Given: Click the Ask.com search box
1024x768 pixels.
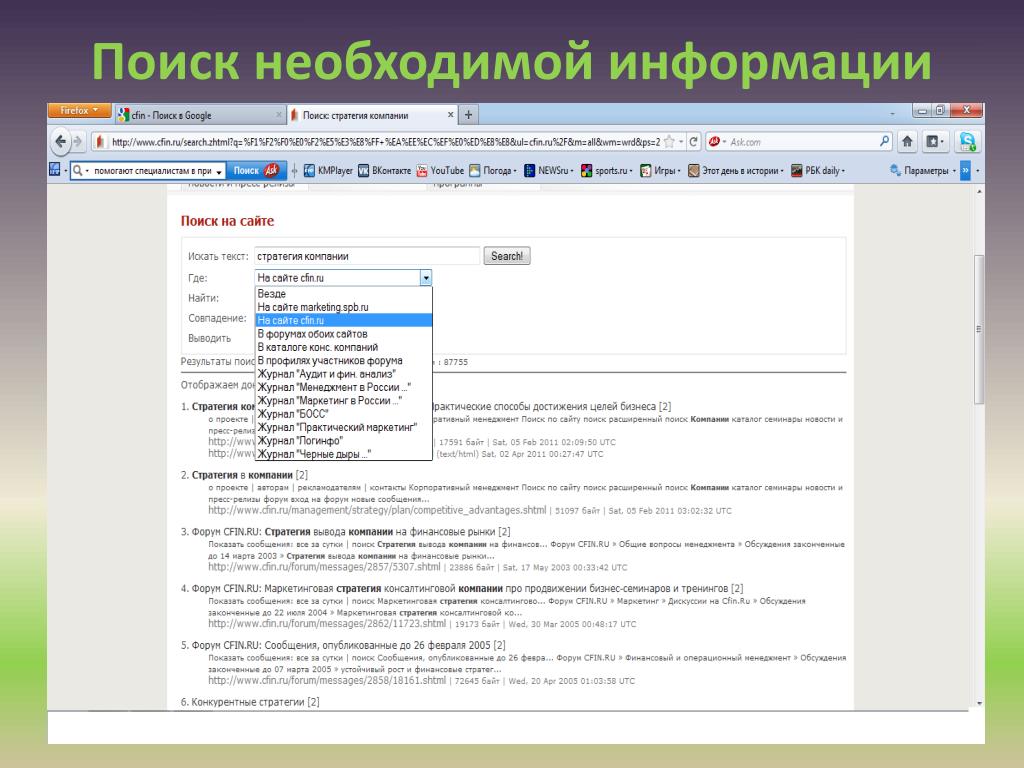Looking at the screenshot, I should click(x=800, y=142).
